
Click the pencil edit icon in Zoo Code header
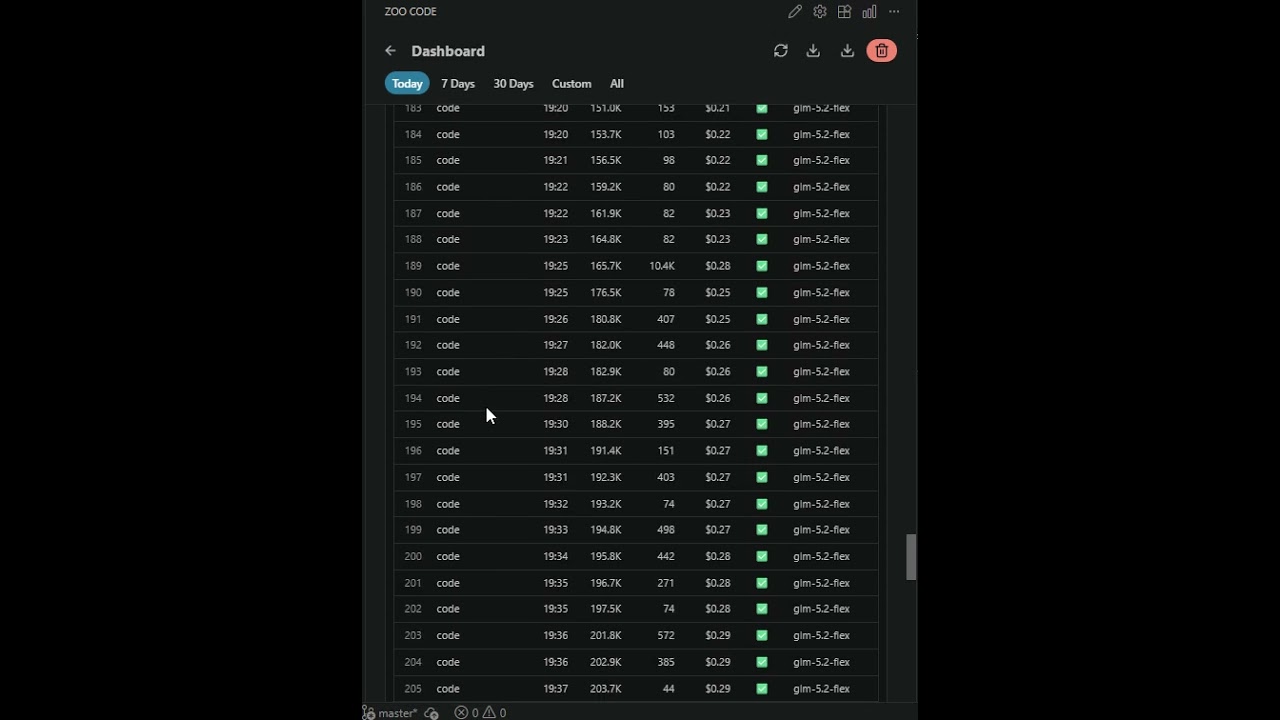pyautogui.click(x=795, y=12)
